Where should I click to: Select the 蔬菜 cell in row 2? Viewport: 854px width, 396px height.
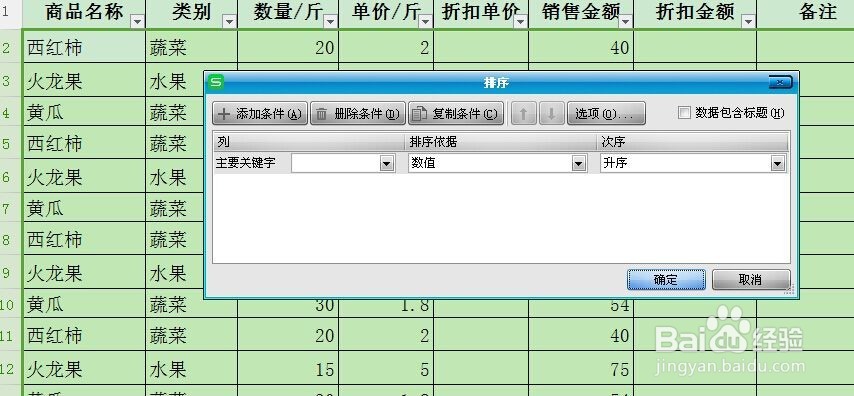coord(192,47)
